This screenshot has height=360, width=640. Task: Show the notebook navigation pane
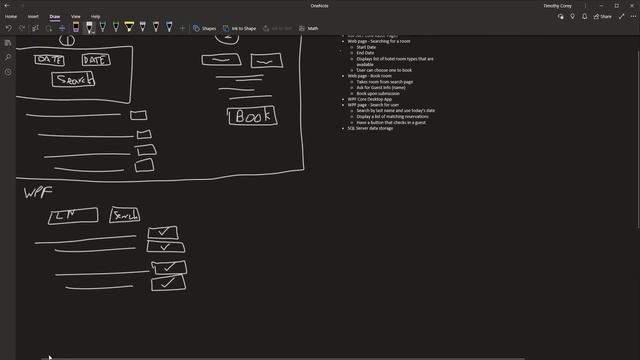8,43
